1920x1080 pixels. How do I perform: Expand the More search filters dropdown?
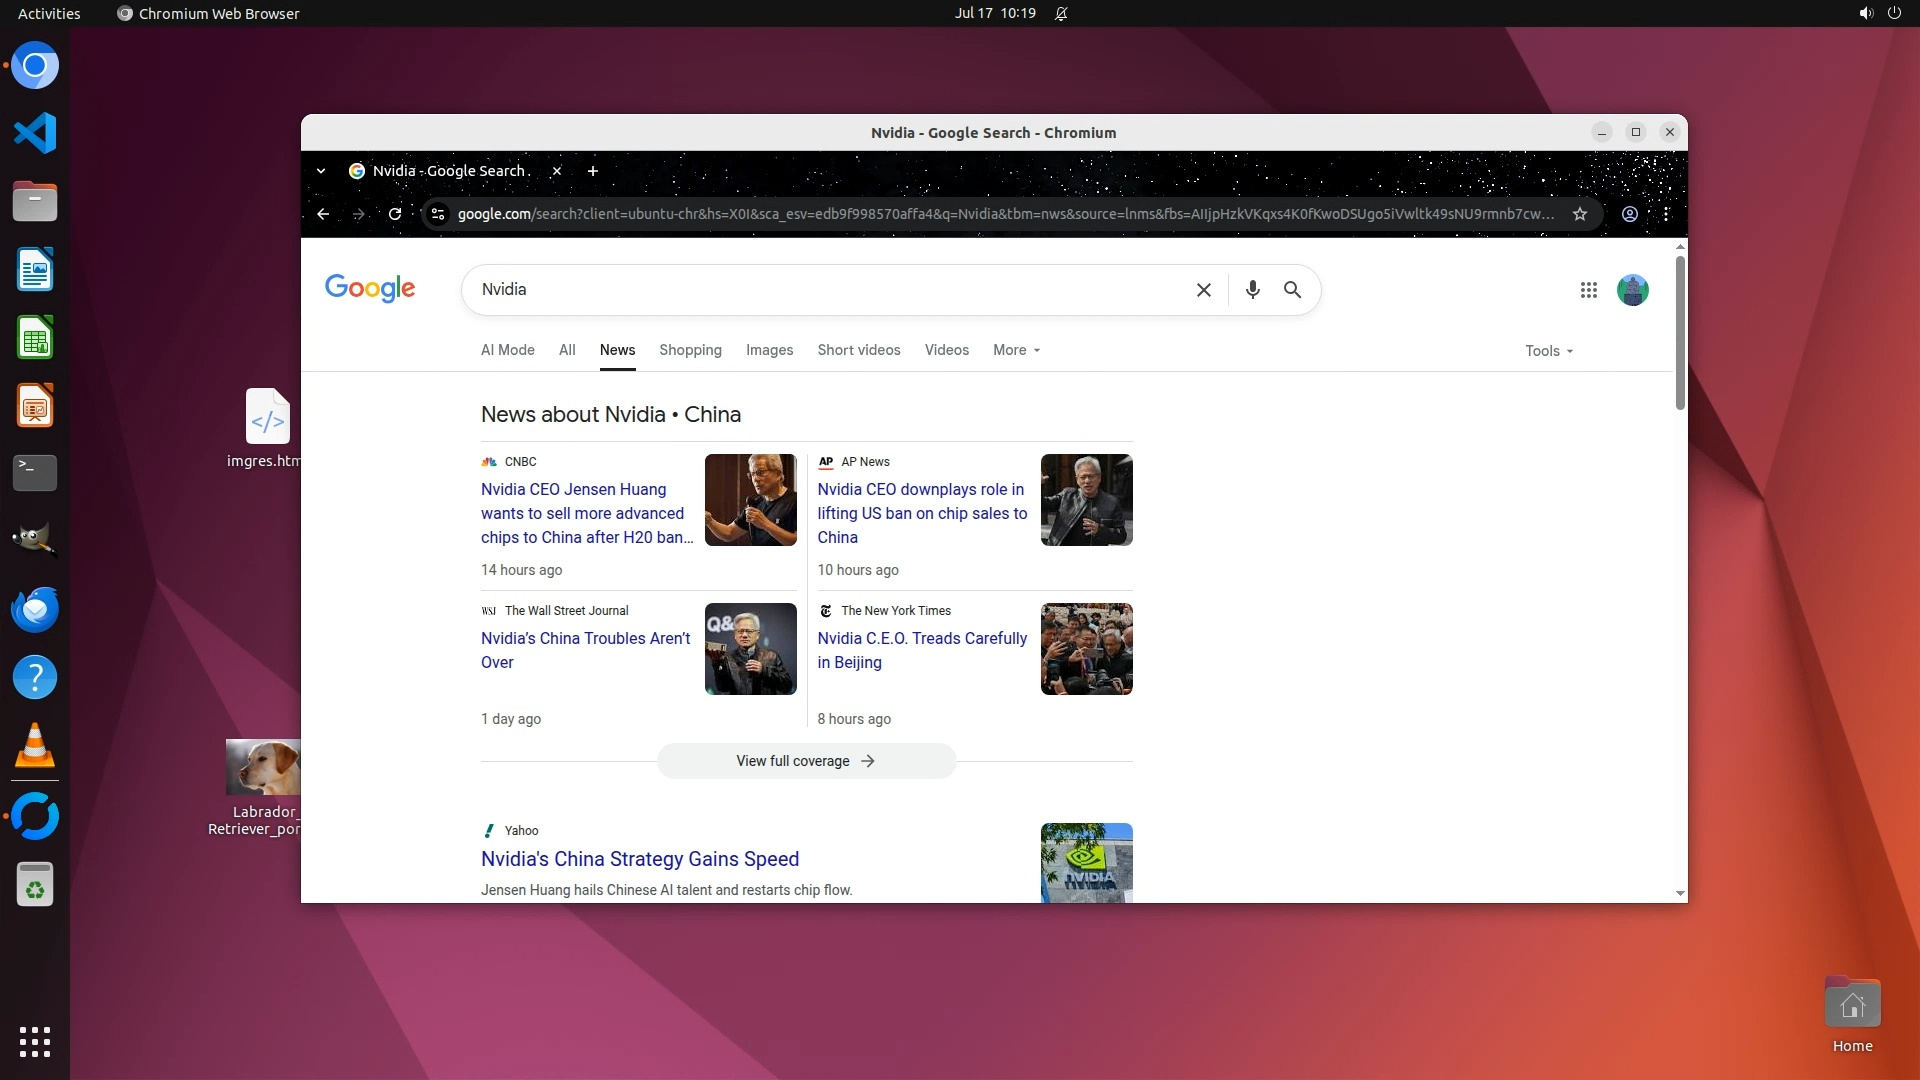tap(1016, 350)
